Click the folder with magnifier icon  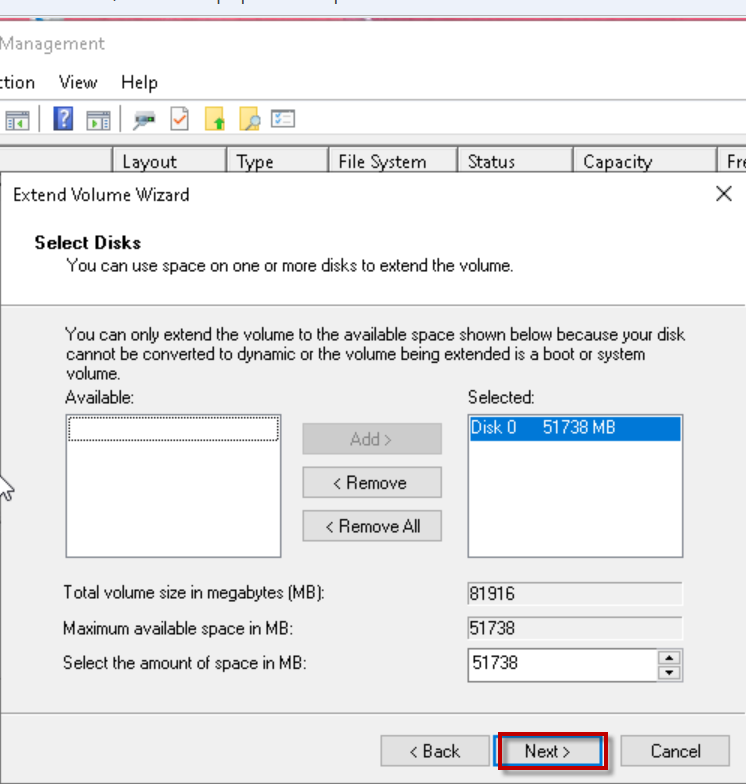(250, 120)
